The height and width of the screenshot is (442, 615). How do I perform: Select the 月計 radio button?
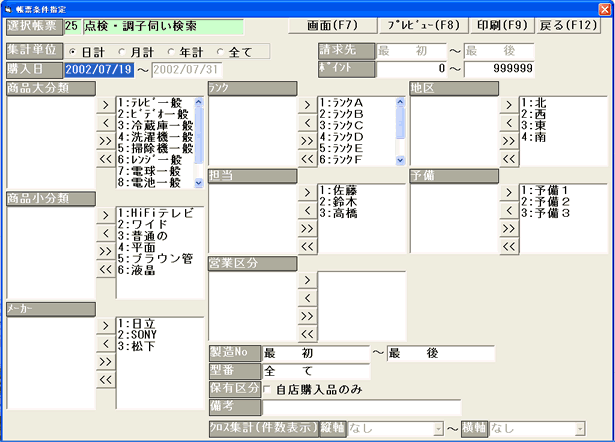tap(124, 51)
